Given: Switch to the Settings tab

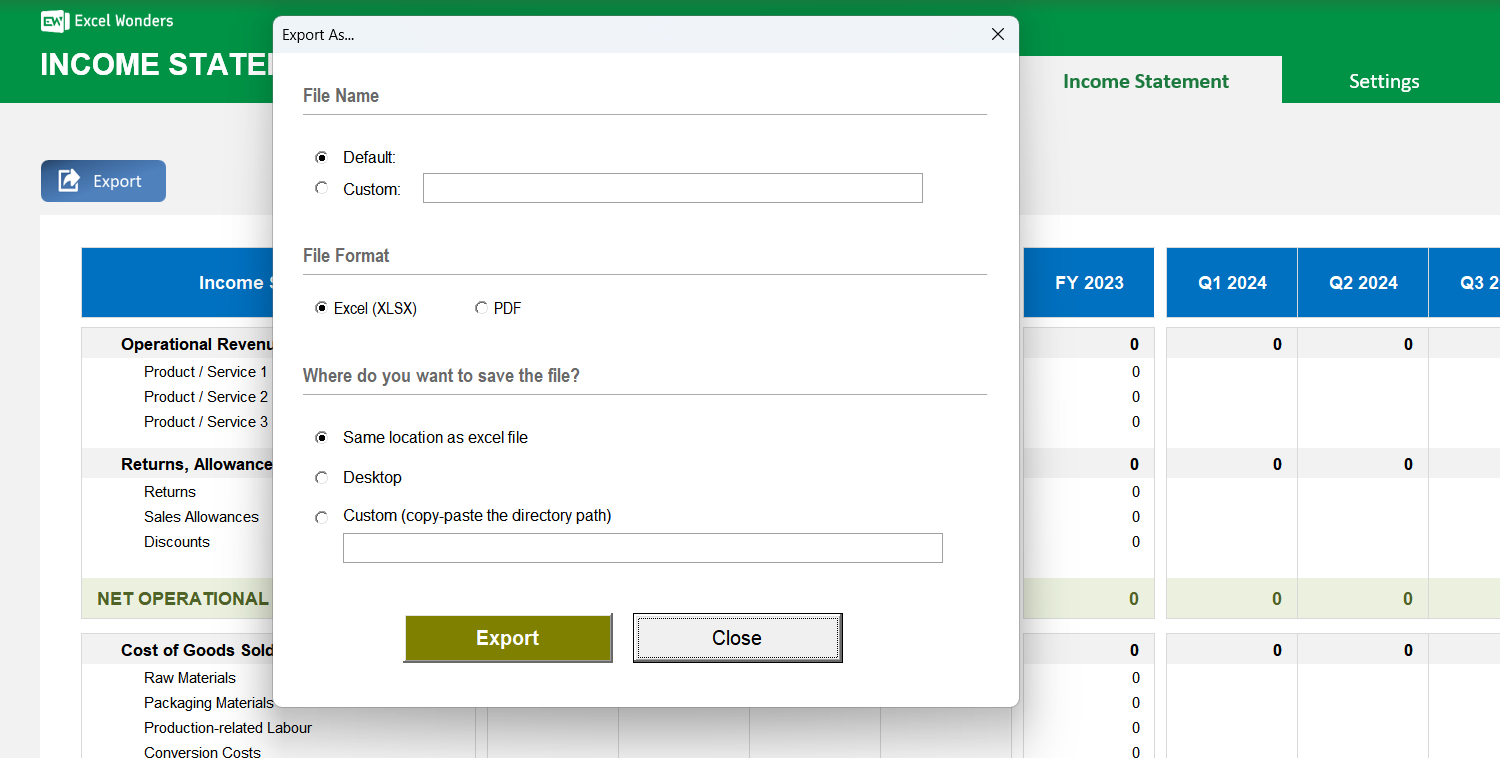Looking at the screenshot, I should coord(1384,81).
